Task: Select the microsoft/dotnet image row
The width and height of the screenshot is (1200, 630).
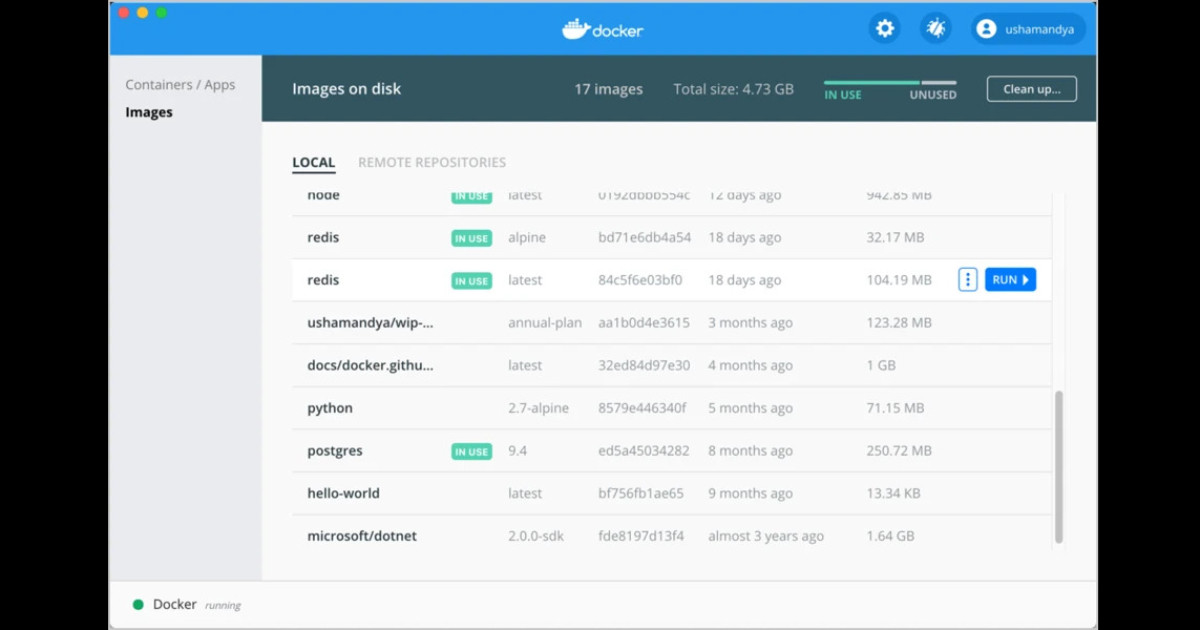Action: point(672,536)
